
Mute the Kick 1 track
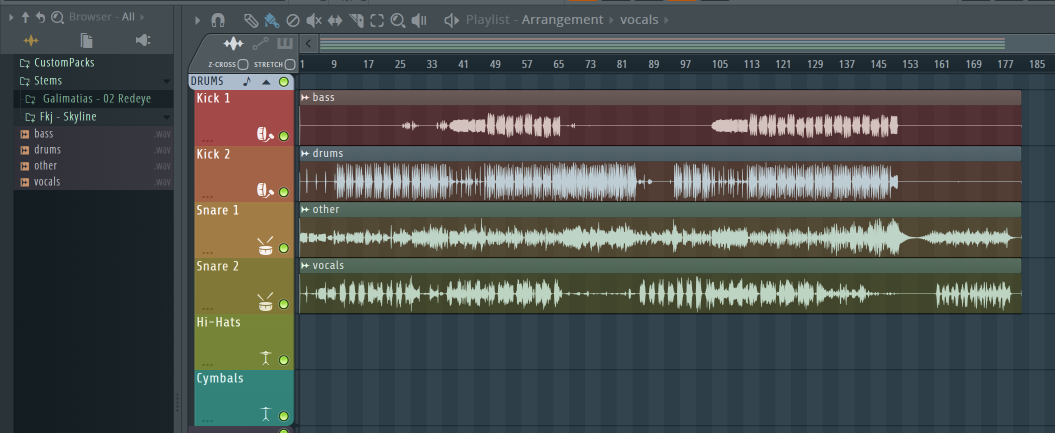click(283, 136)
